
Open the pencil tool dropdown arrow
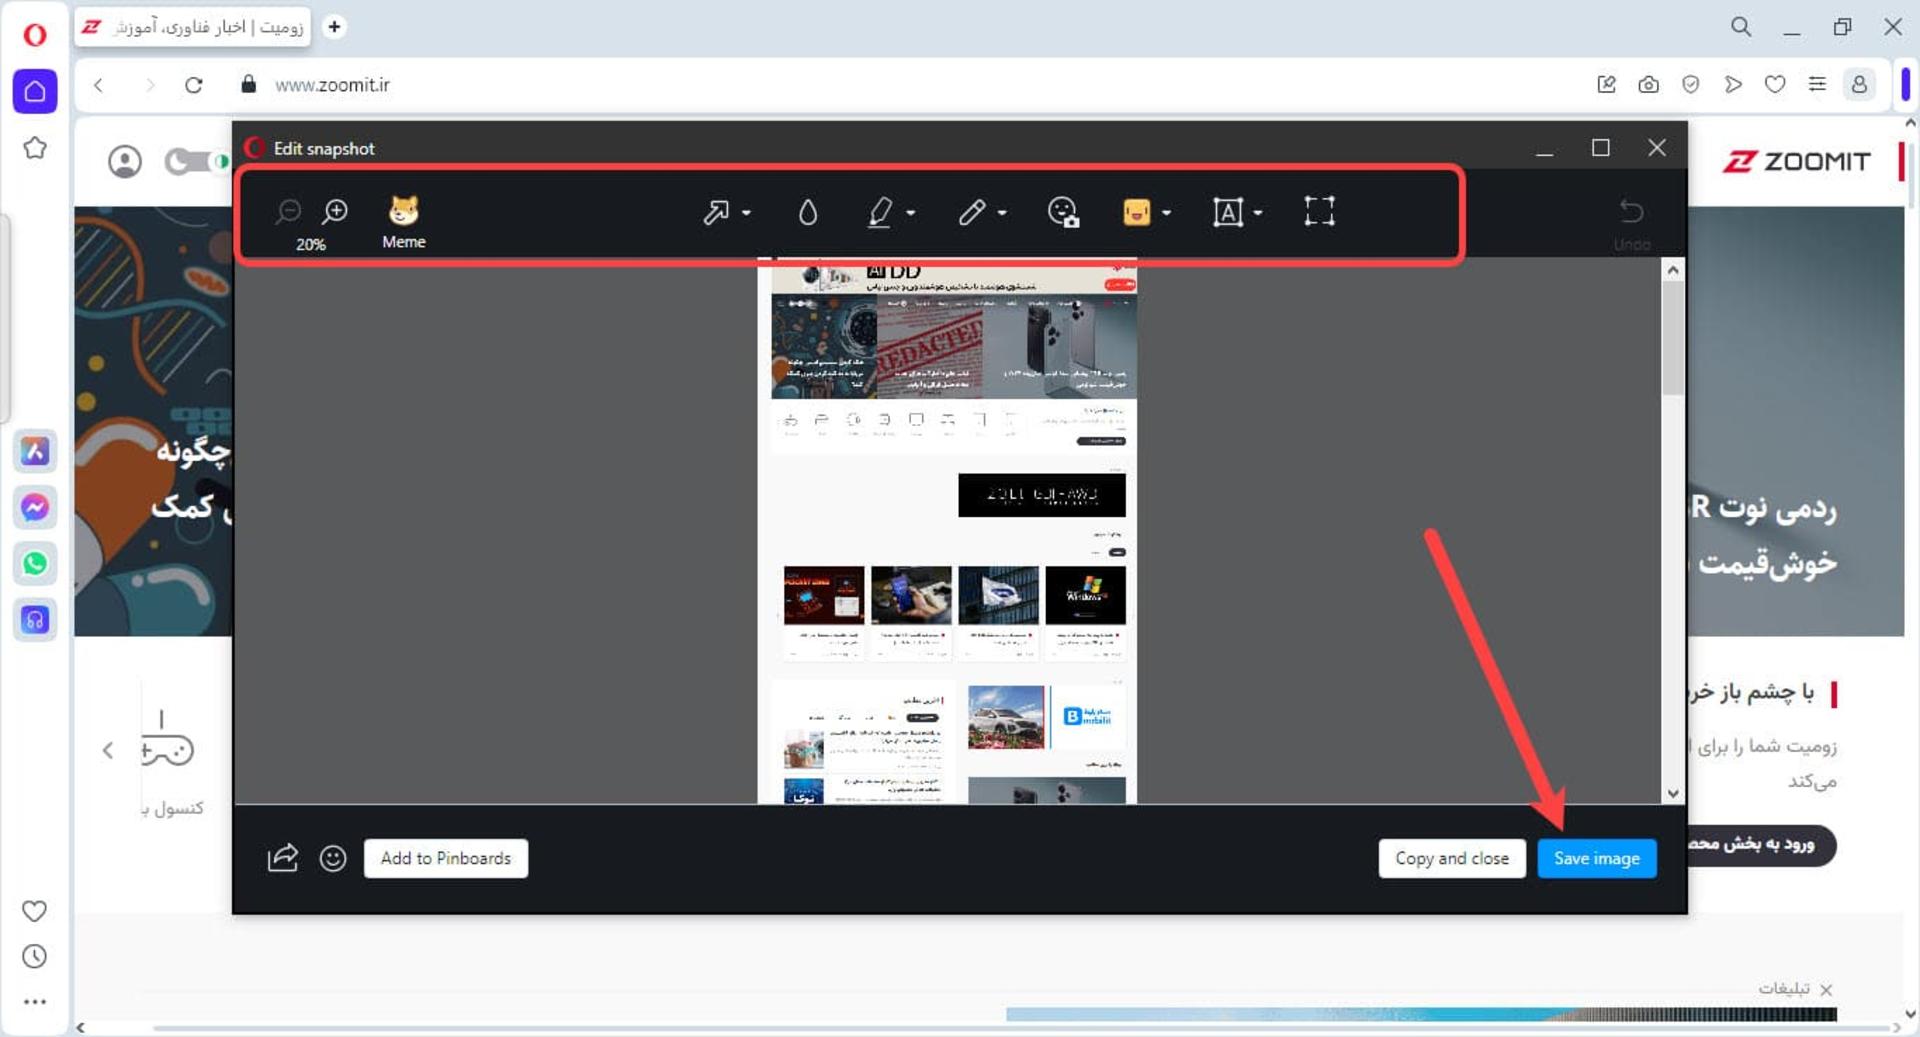click(1002, 213)
